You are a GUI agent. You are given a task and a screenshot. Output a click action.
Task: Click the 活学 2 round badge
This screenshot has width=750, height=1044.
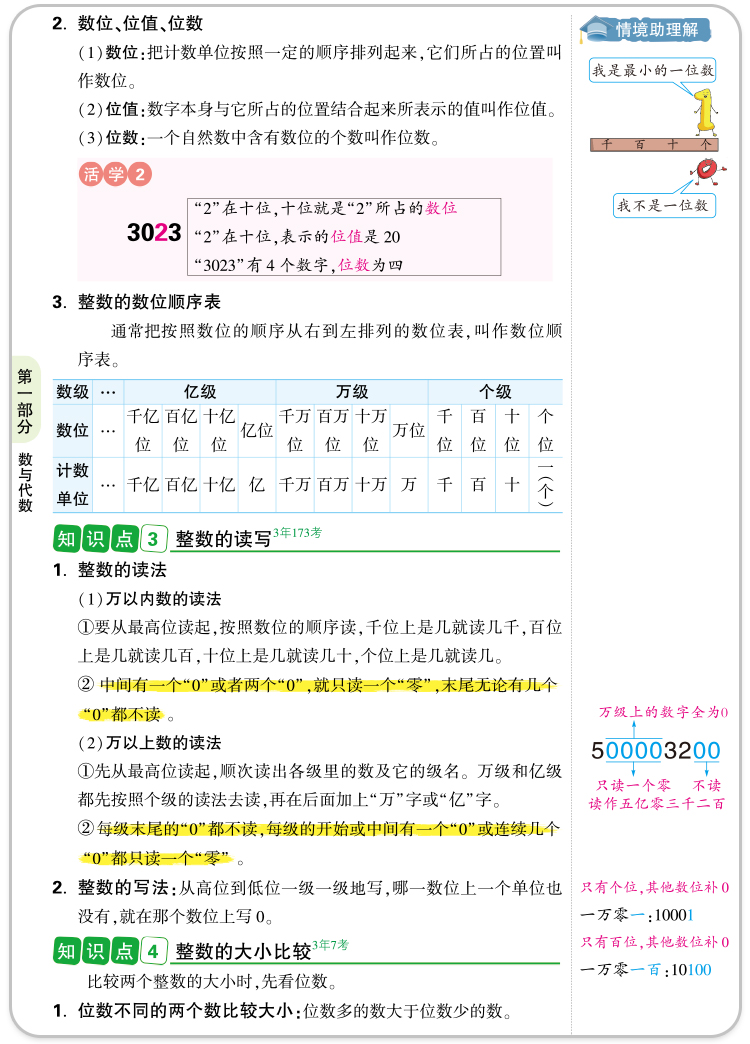115,174
